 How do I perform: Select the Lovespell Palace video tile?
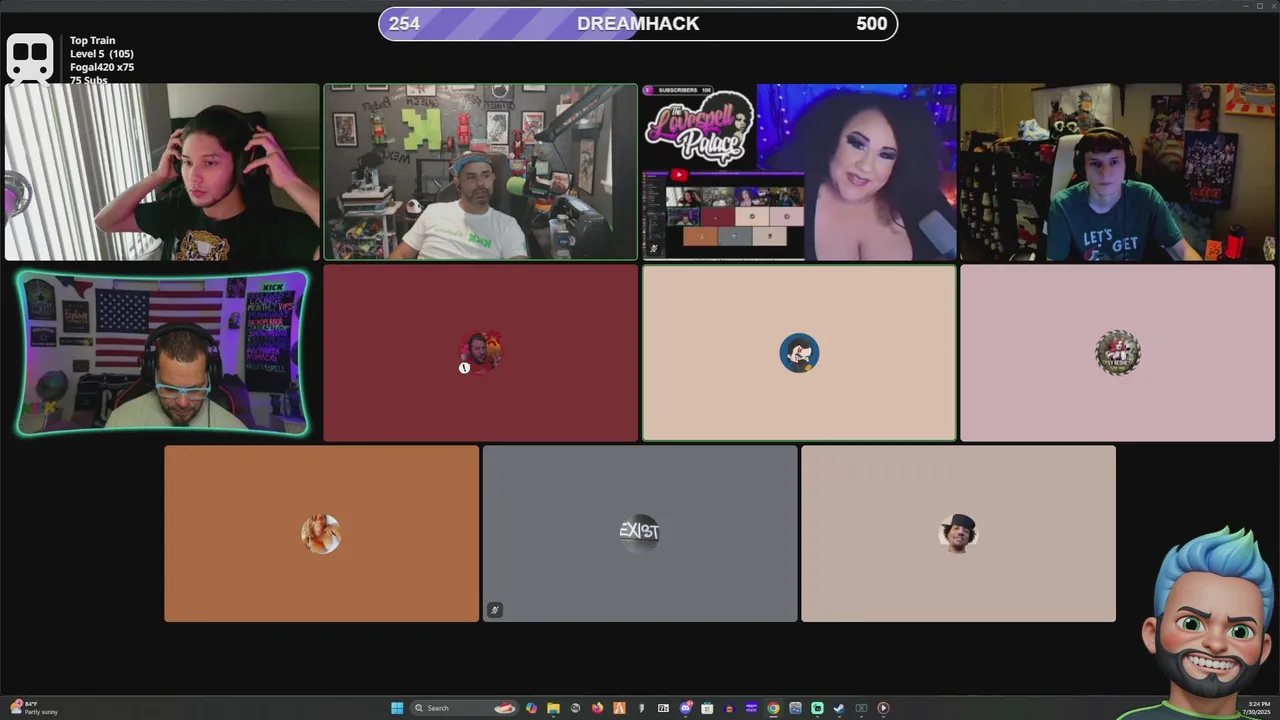pyautogui.click(x=799, y=172)
